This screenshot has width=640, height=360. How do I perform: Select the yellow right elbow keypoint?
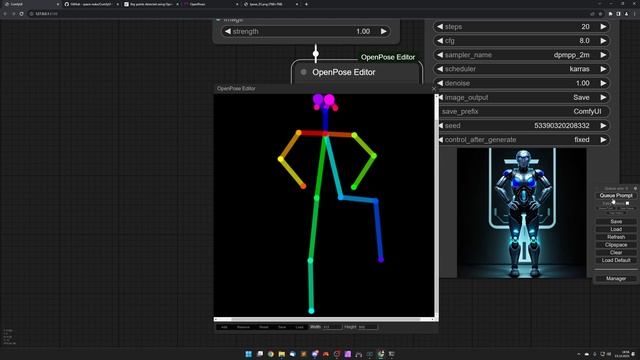tap(280, 159)
